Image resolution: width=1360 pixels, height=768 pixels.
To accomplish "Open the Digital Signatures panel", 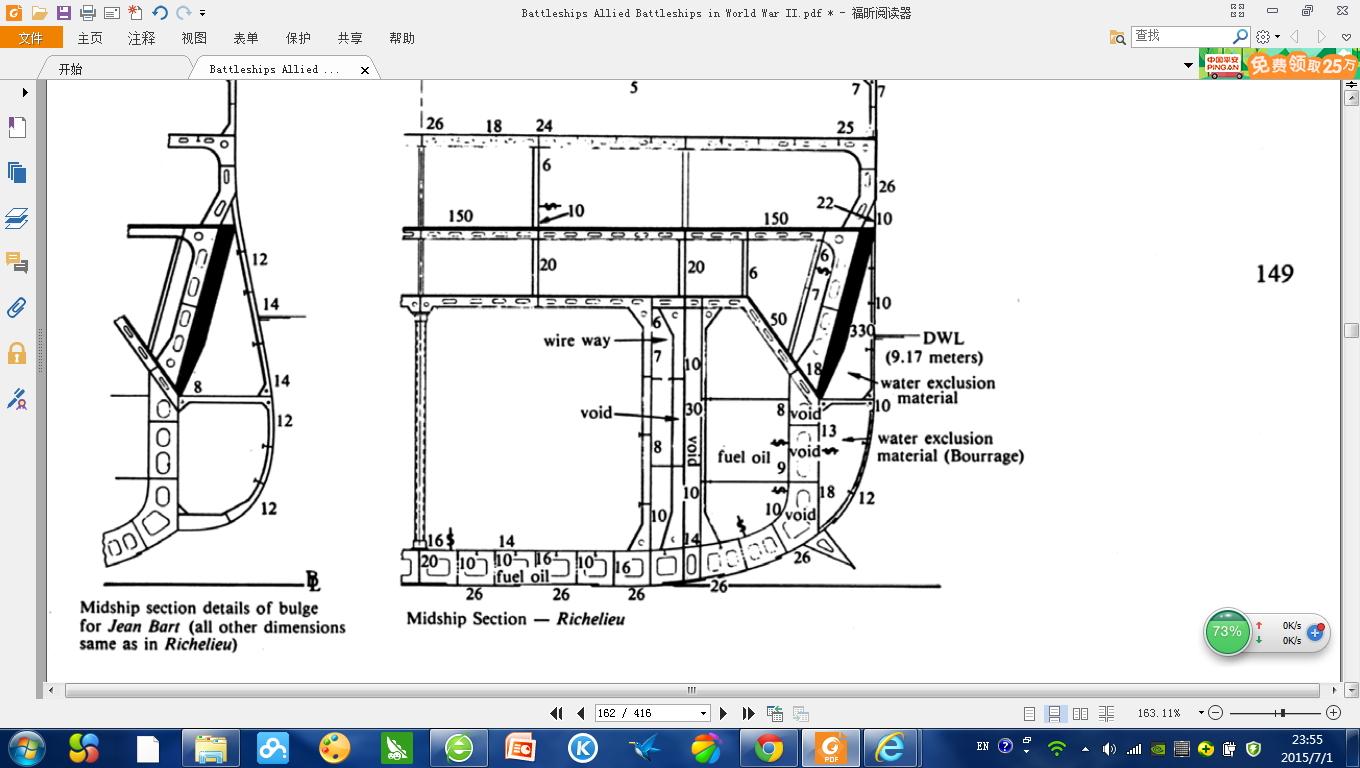I will coord(17,399).
